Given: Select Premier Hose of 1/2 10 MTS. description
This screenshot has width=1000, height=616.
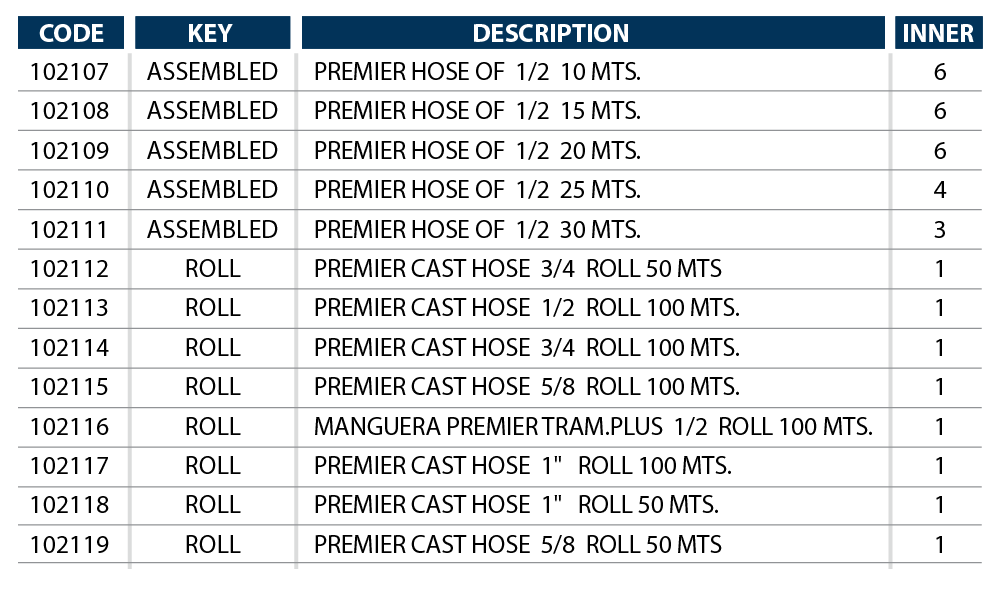Looking at the screenshot, I should (477, 72).
